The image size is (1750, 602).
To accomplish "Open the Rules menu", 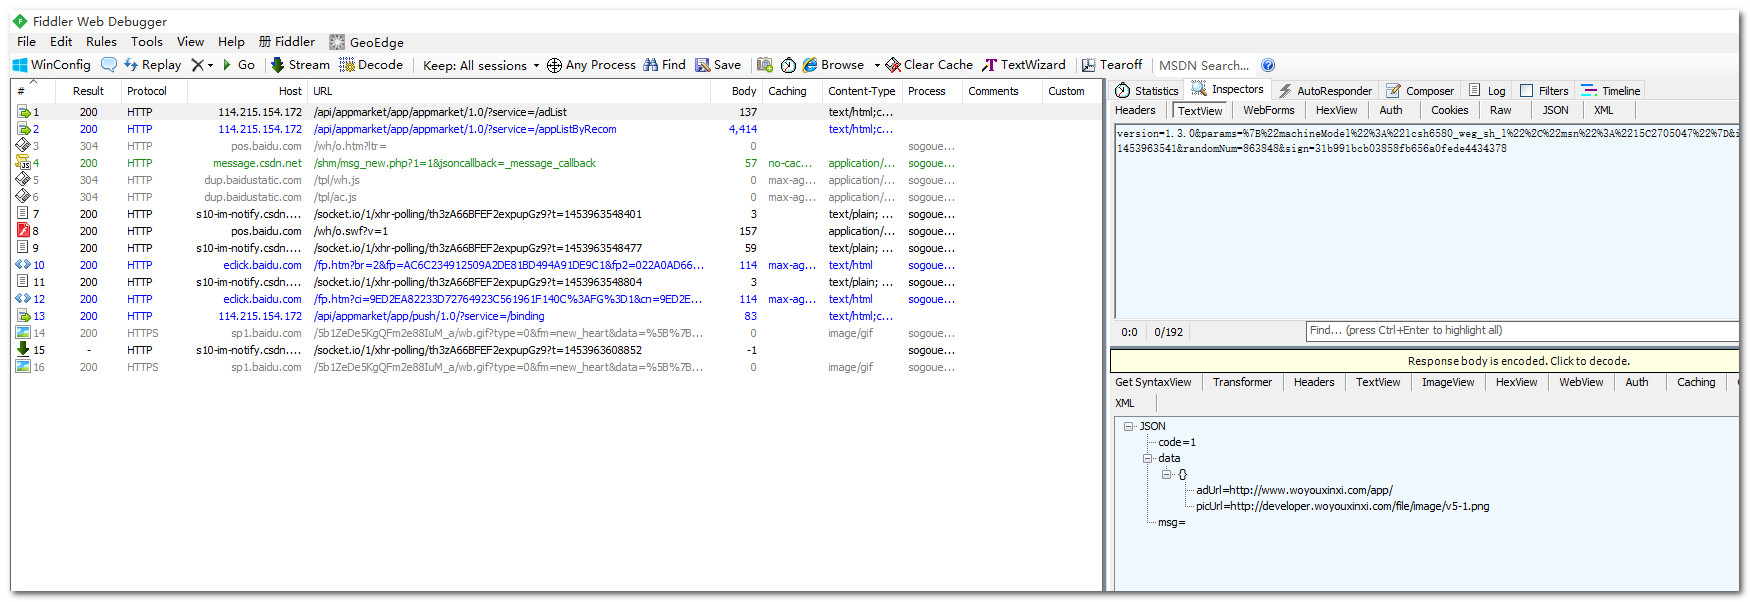I will [x=101, y=42].
